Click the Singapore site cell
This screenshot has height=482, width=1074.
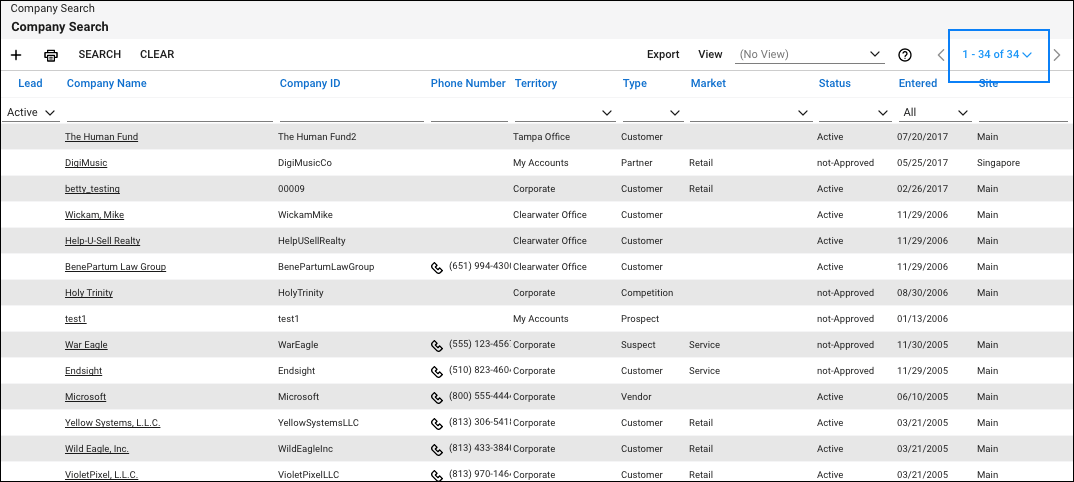[x=999, y=163]
